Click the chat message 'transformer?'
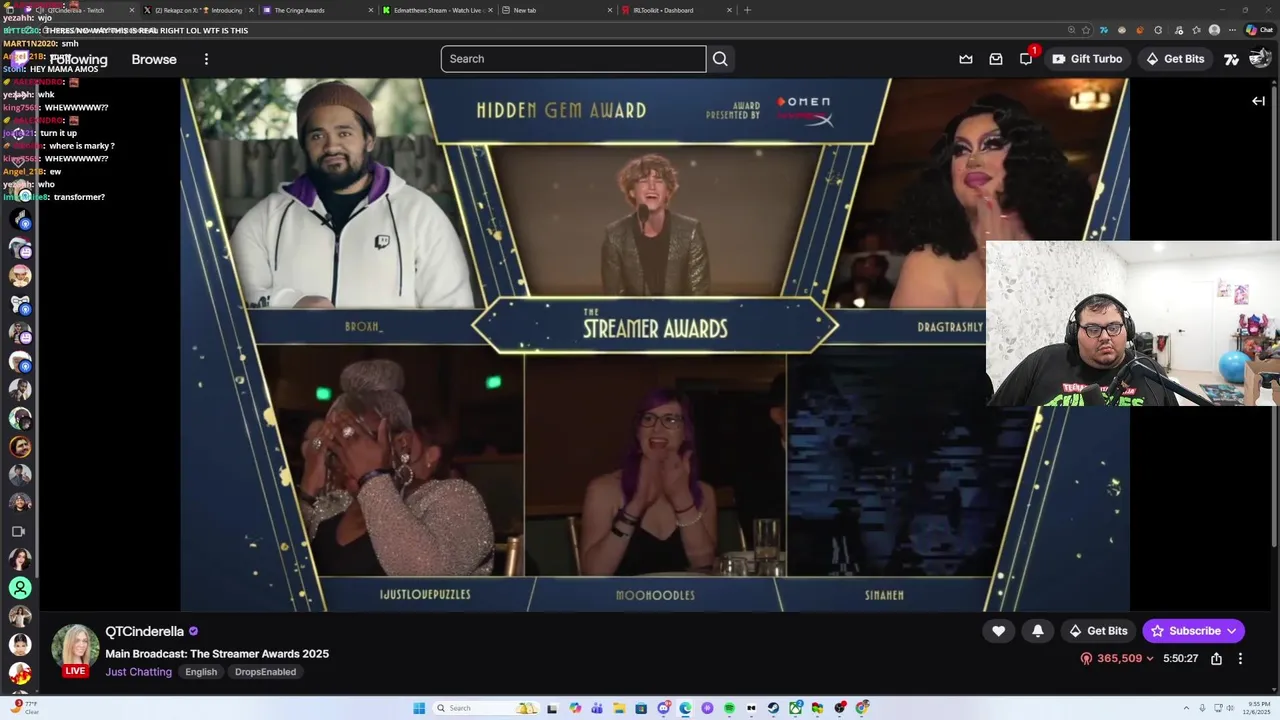 [79, 197]
